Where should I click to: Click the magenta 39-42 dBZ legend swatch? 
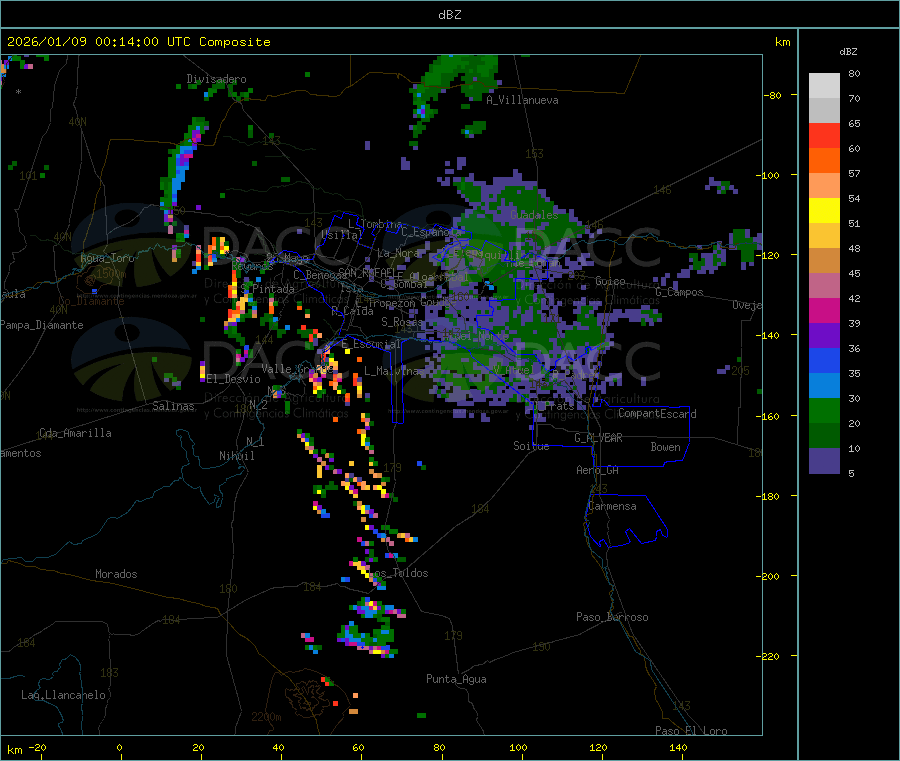(x=824, y=310)
